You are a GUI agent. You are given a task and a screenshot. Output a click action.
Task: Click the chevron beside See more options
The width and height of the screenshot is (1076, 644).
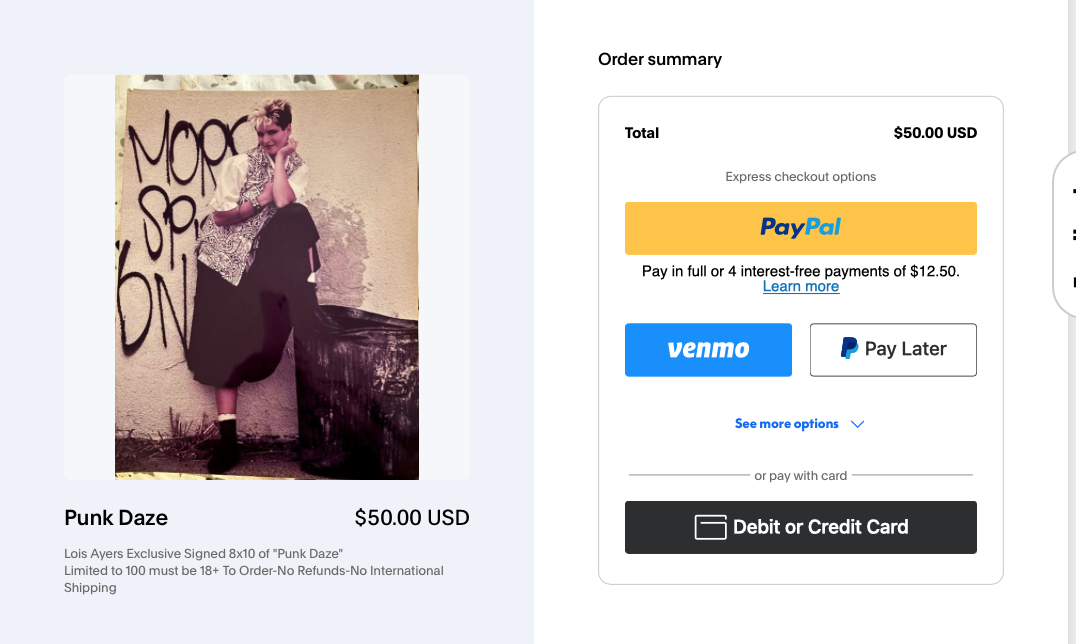coord(857,424)
